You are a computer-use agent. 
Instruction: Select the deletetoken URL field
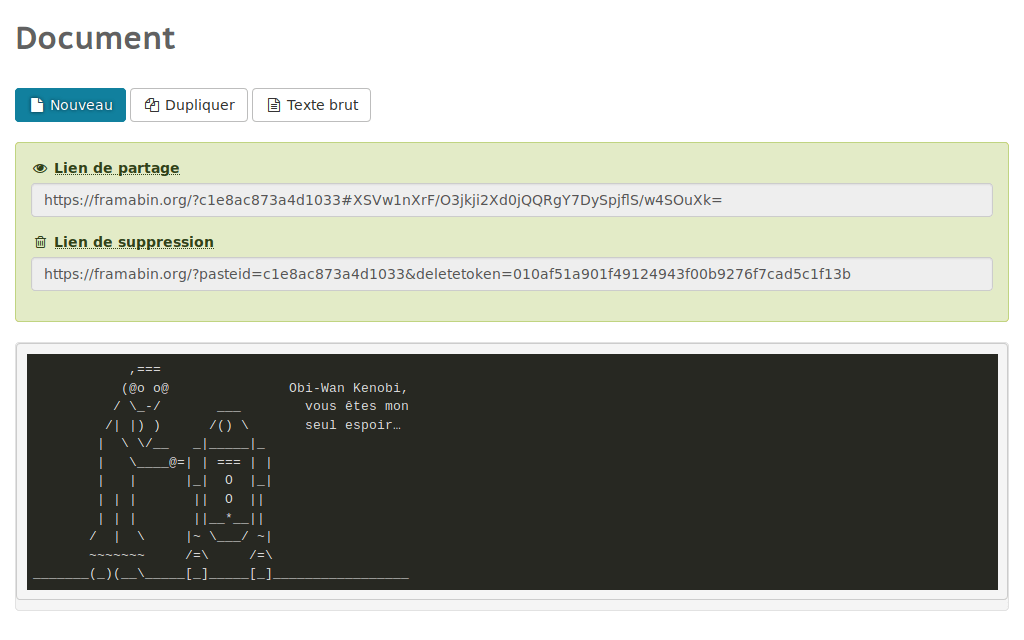(x=511, y=274)
